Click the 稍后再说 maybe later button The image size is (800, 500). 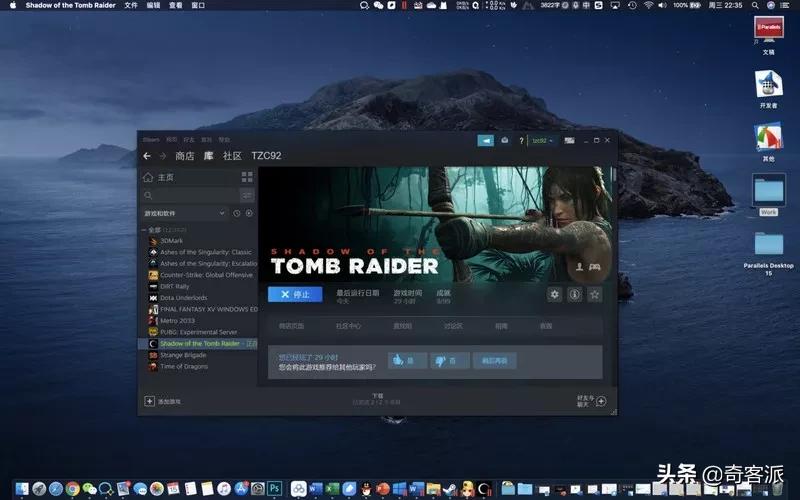(494, 360)
